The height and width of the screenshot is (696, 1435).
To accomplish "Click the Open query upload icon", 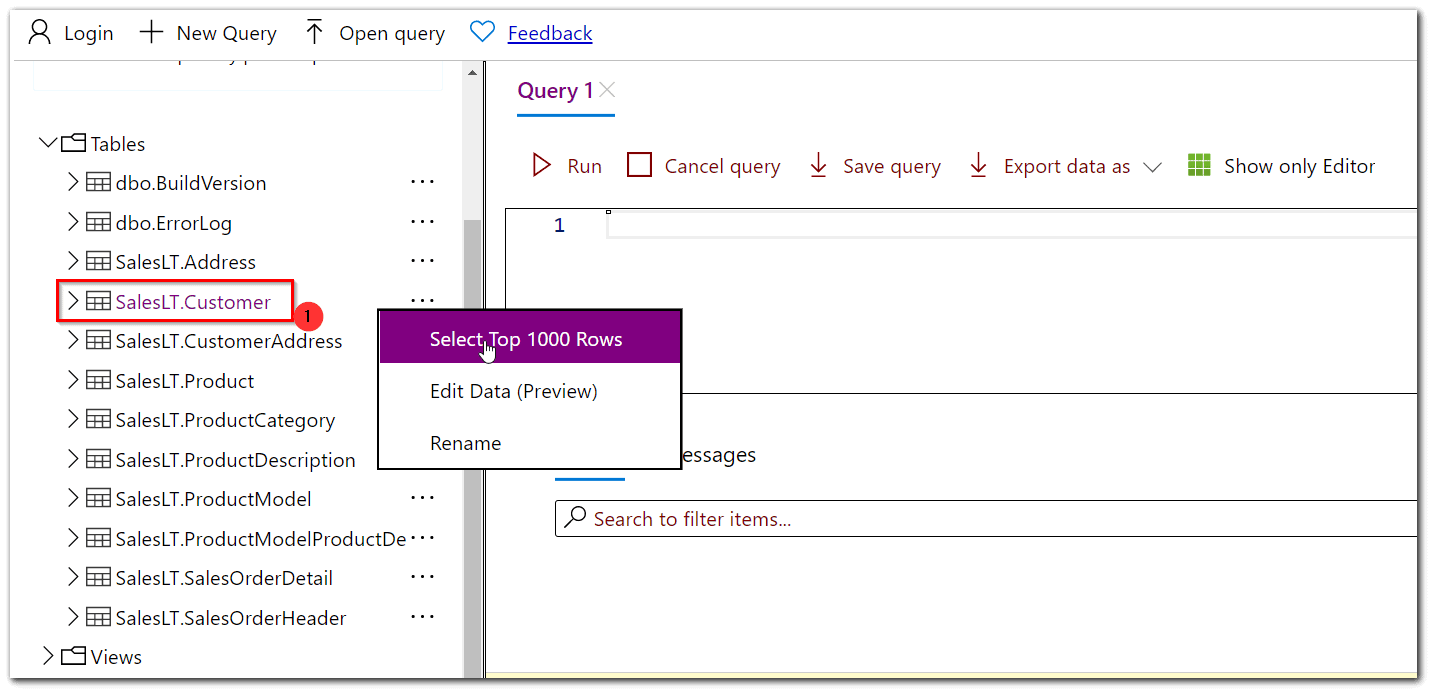I will coord(315,32).
